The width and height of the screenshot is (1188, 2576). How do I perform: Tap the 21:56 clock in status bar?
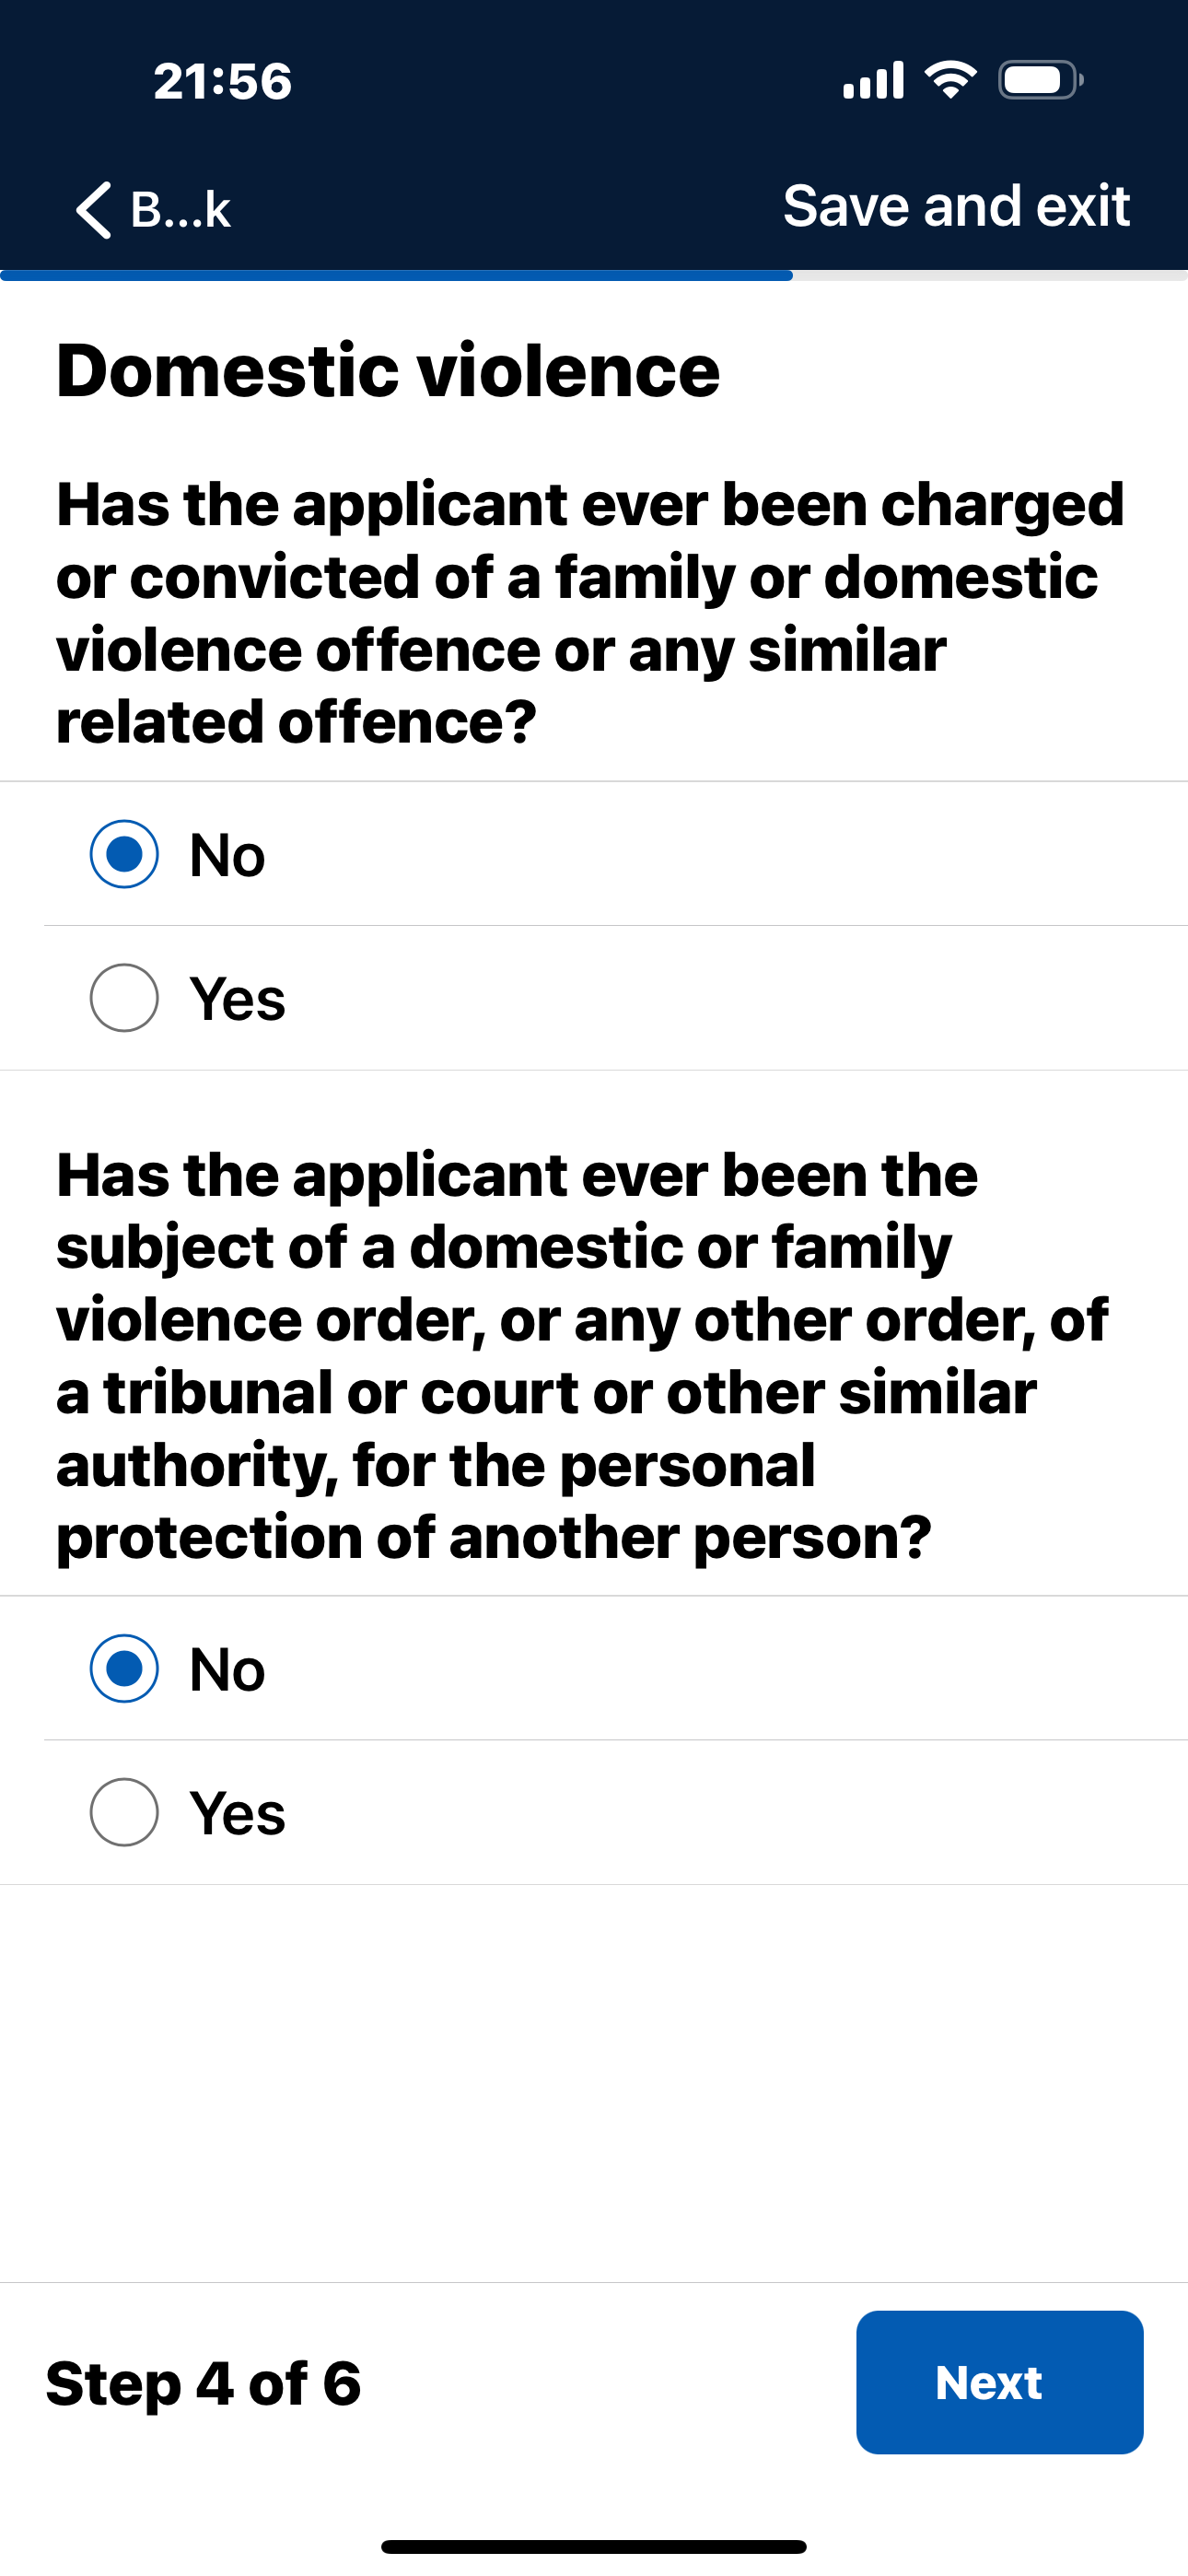tap(222, 81)
